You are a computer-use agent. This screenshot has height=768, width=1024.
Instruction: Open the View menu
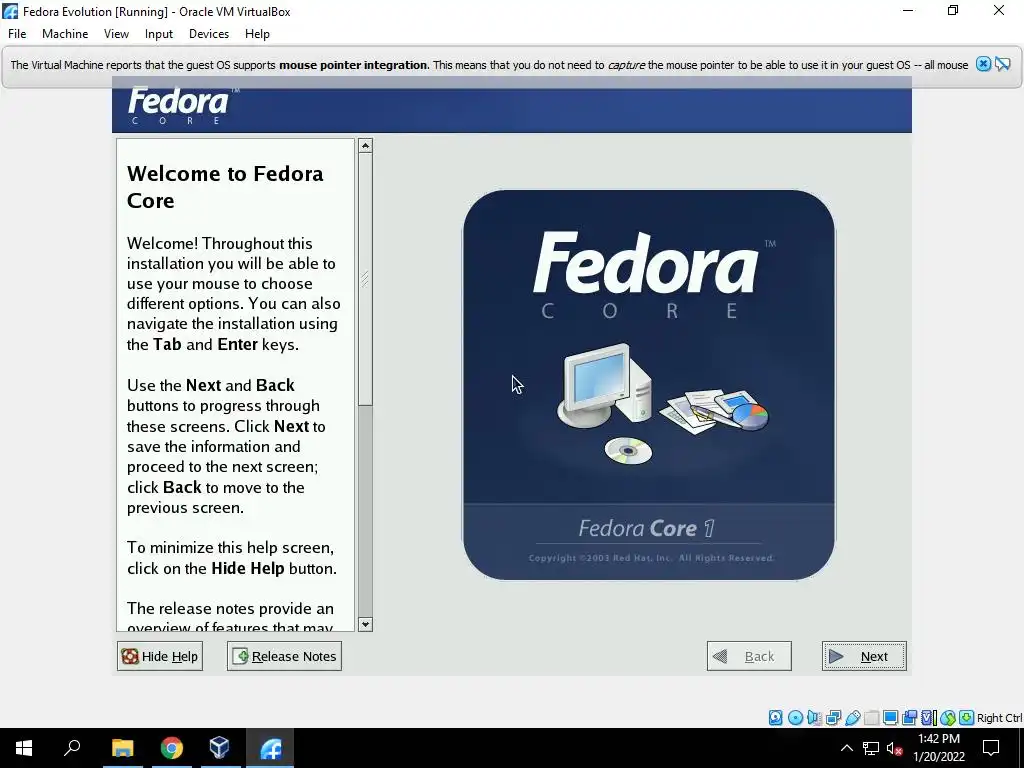pyautogui.click(x=116, y=34)
